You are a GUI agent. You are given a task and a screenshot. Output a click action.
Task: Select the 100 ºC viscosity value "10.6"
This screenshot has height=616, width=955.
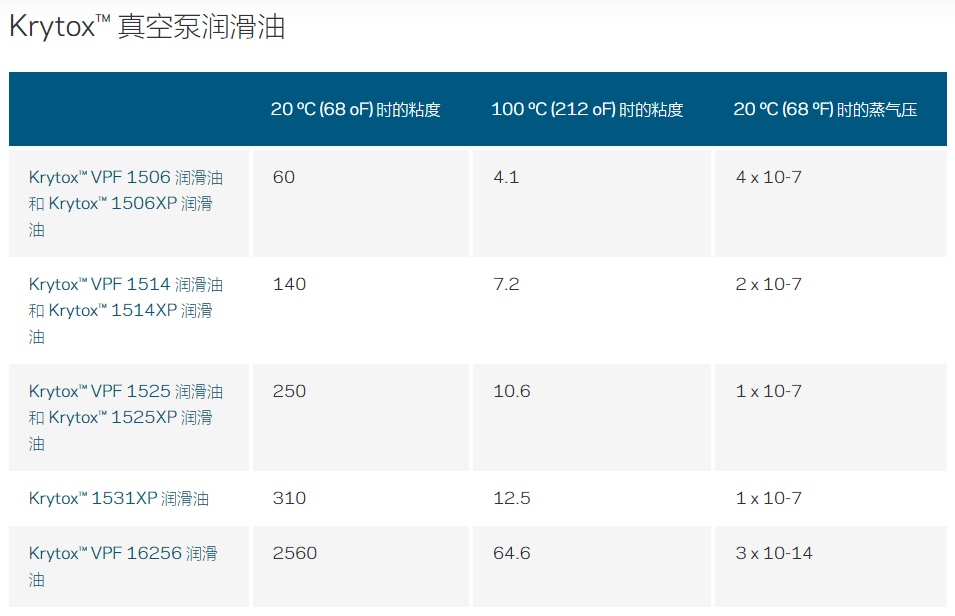tap(512, 391)
